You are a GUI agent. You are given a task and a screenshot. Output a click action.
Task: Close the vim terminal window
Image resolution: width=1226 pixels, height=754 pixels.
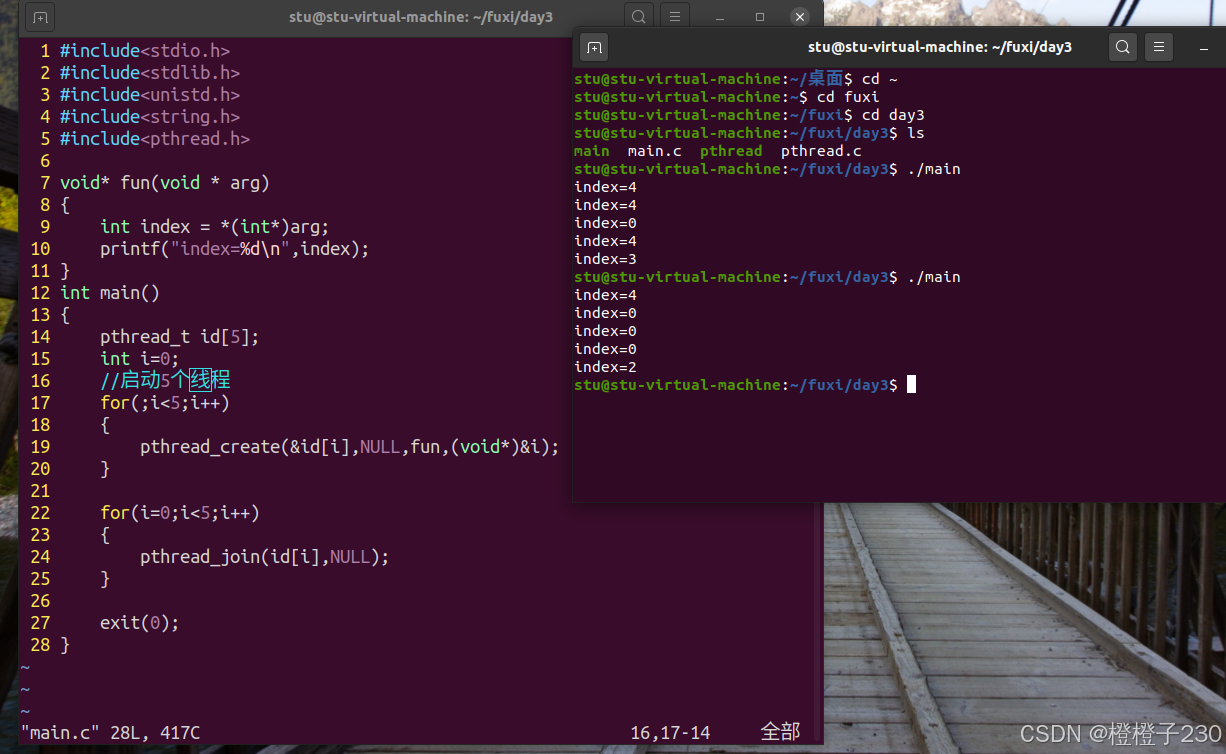[x=799, y=17]
